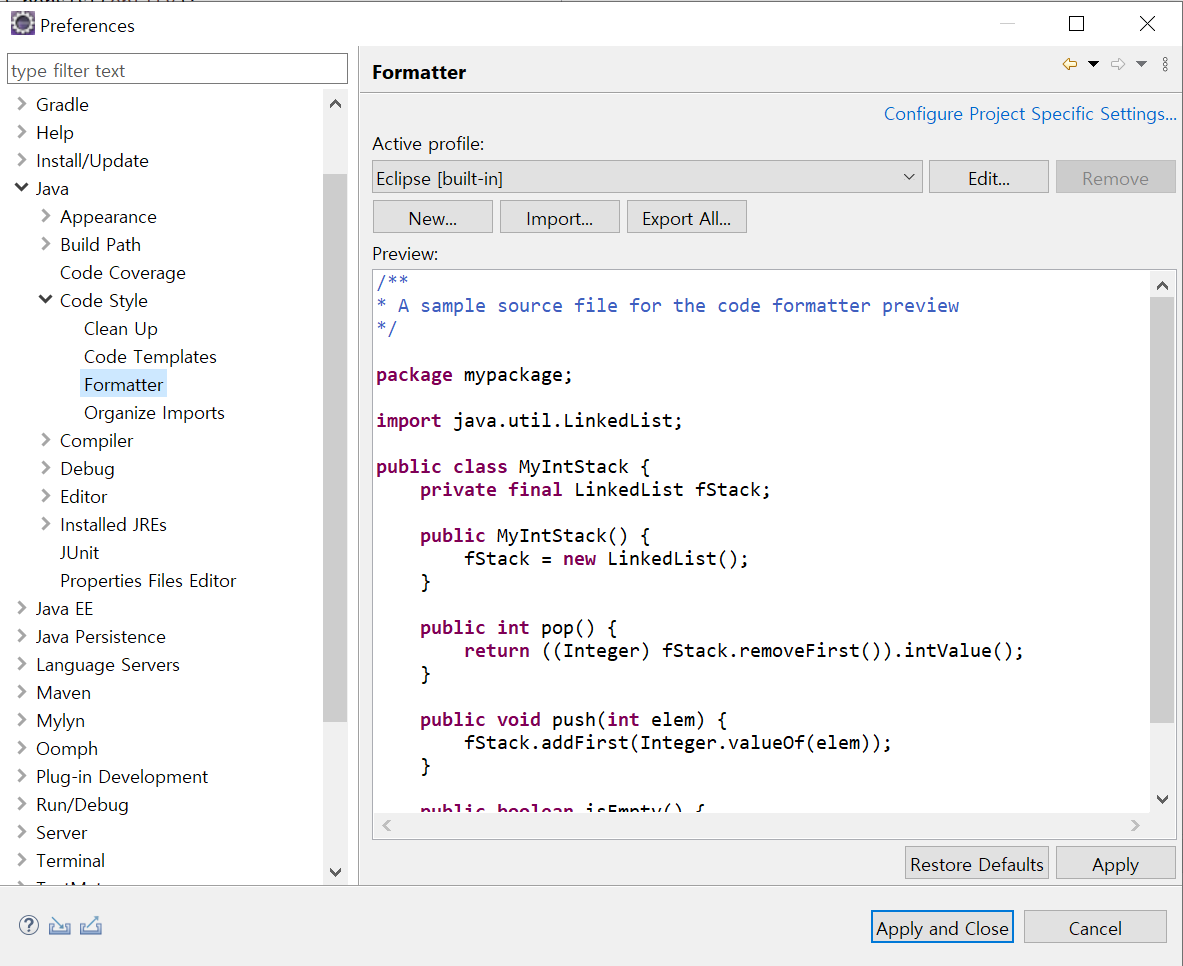1183x966 pixels.
Task: Open the view menu three-dots icon
Action: (1165, 64)
